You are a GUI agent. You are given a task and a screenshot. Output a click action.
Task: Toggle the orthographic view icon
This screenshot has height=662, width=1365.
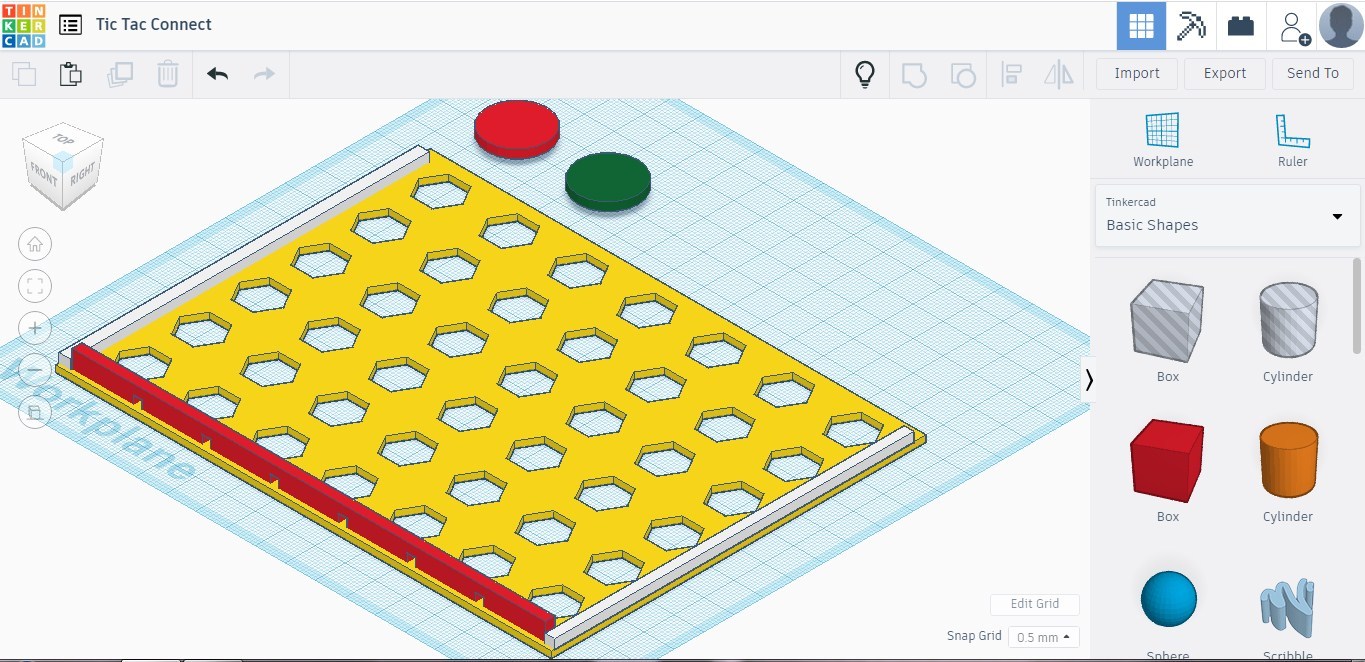pyautogui.click(x=35, y=412)
